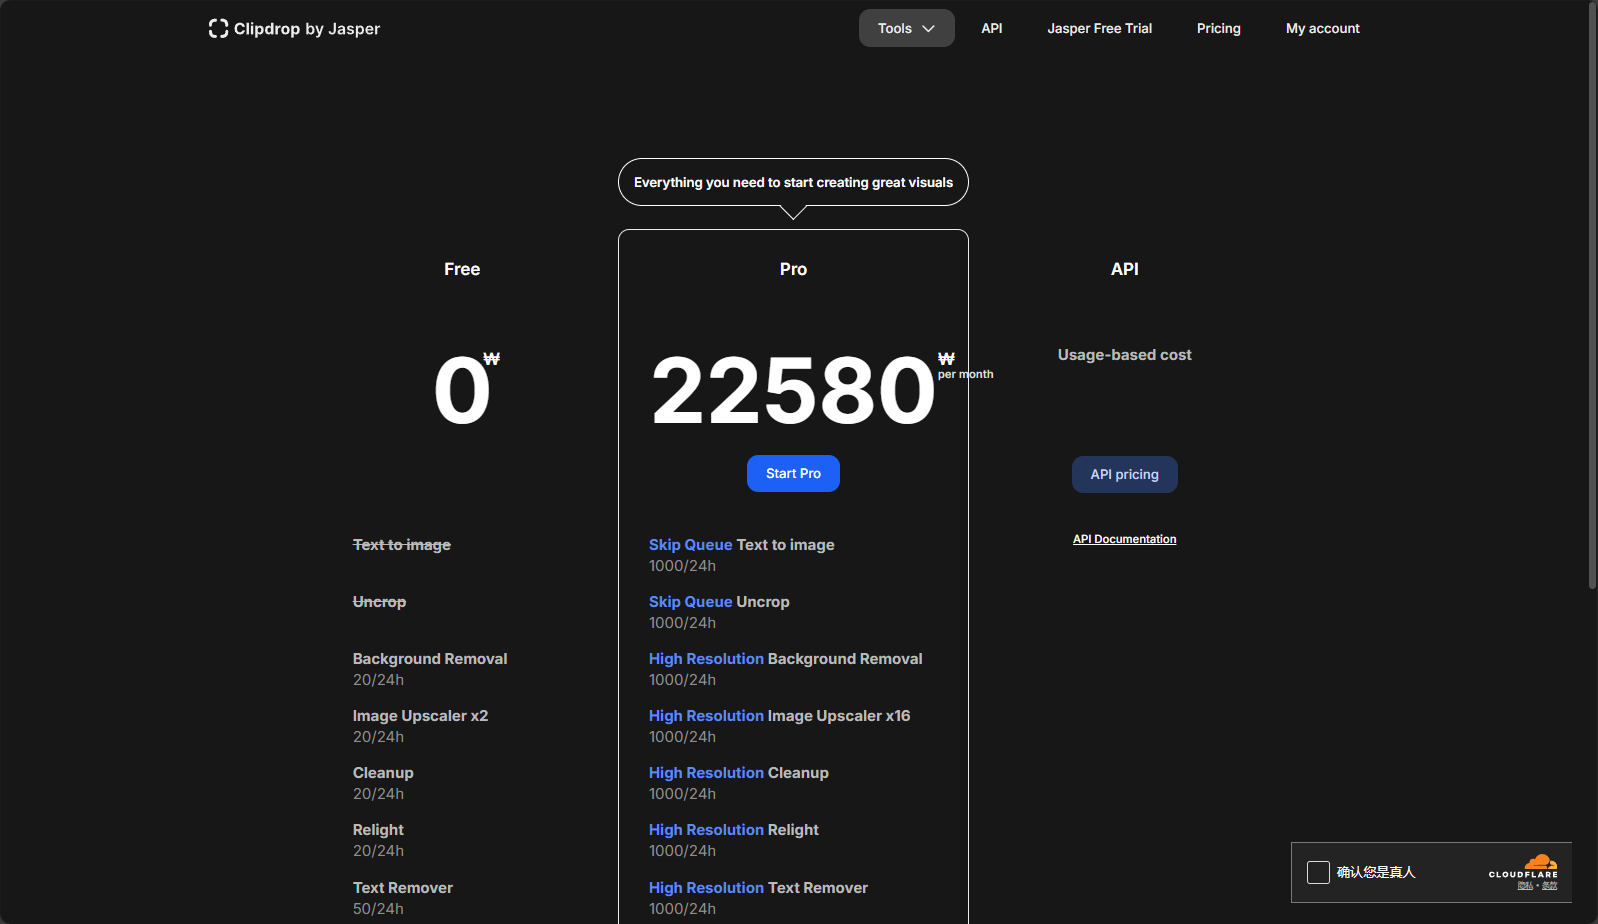Click the 'Everything you need' speech bubble
Screen dimensions: 1598x924
click(793, 183)
